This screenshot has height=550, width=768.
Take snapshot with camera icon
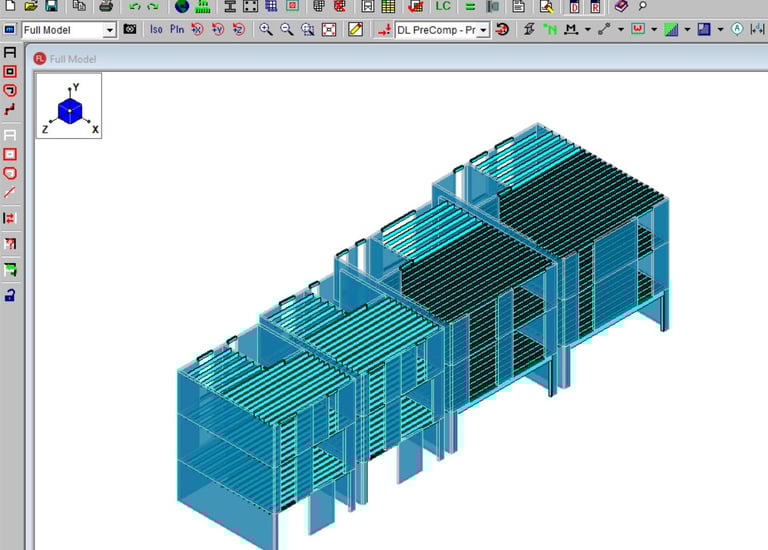click(x=130, y=29)
